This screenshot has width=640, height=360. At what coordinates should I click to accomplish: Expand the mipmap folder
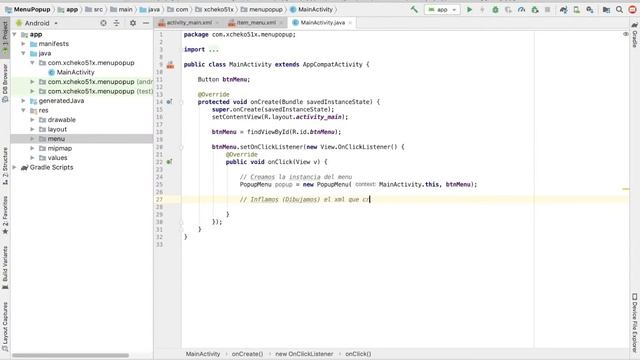point(32,148)
